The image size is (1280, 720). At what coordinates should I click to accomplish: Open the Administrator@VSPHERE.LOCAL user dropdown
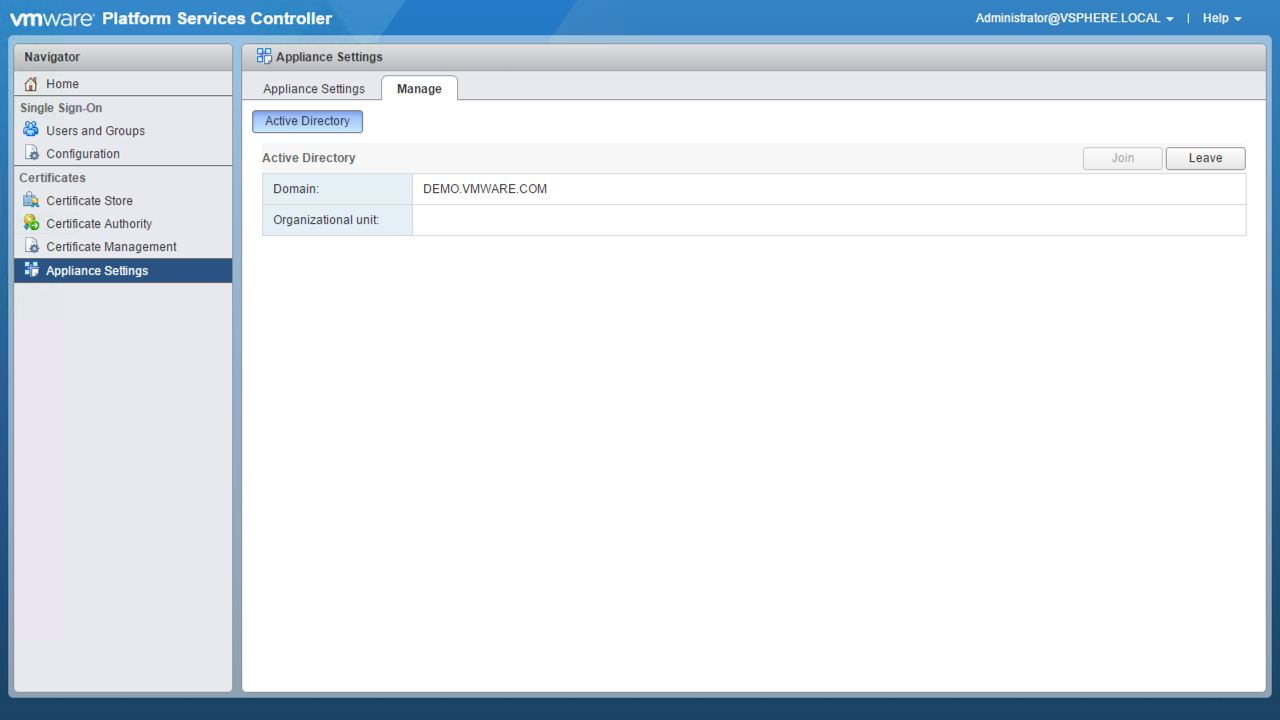pyautogui.click(x=1074, y=18)
